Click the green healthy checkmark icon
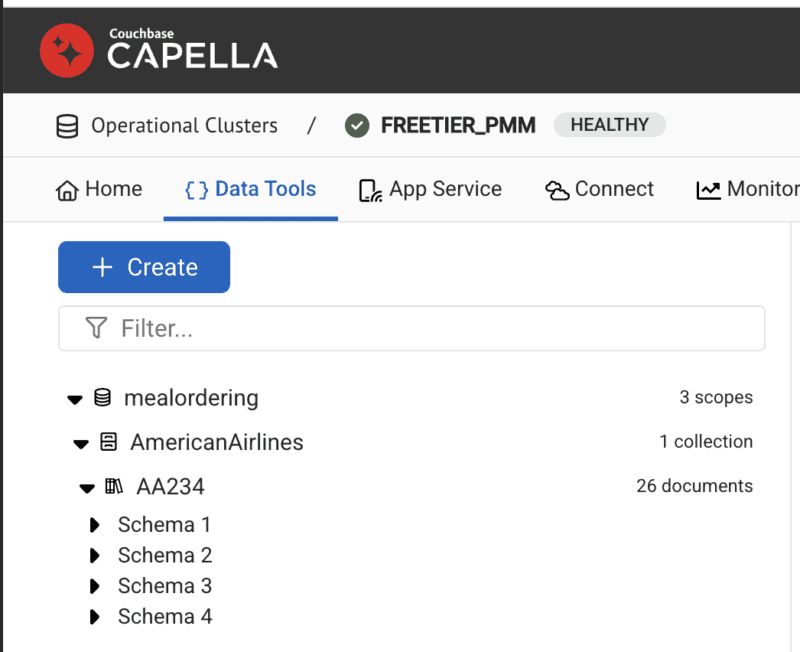Screen dimensions: 800x652 [x=357, y=126]
